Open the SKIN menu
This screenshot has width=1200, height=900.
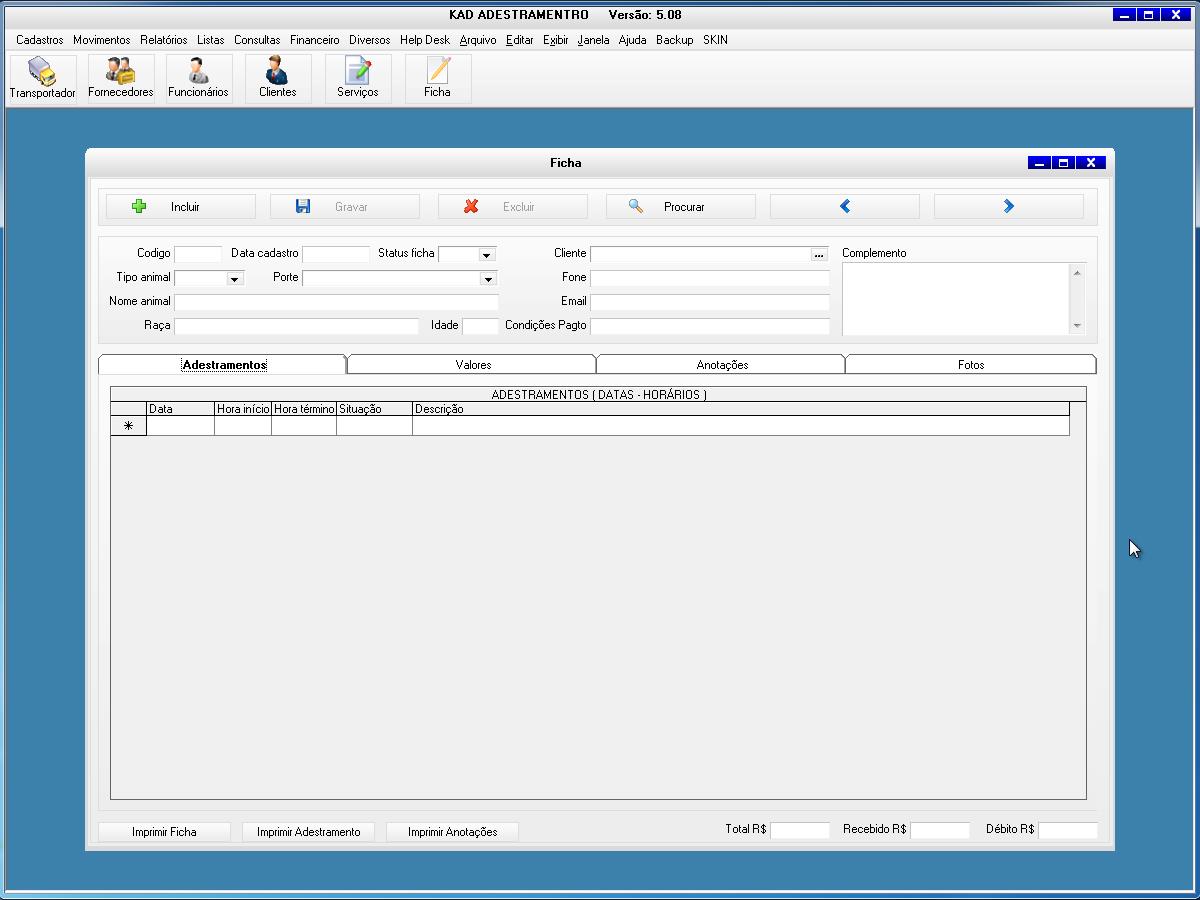click(x=715, y=40)
